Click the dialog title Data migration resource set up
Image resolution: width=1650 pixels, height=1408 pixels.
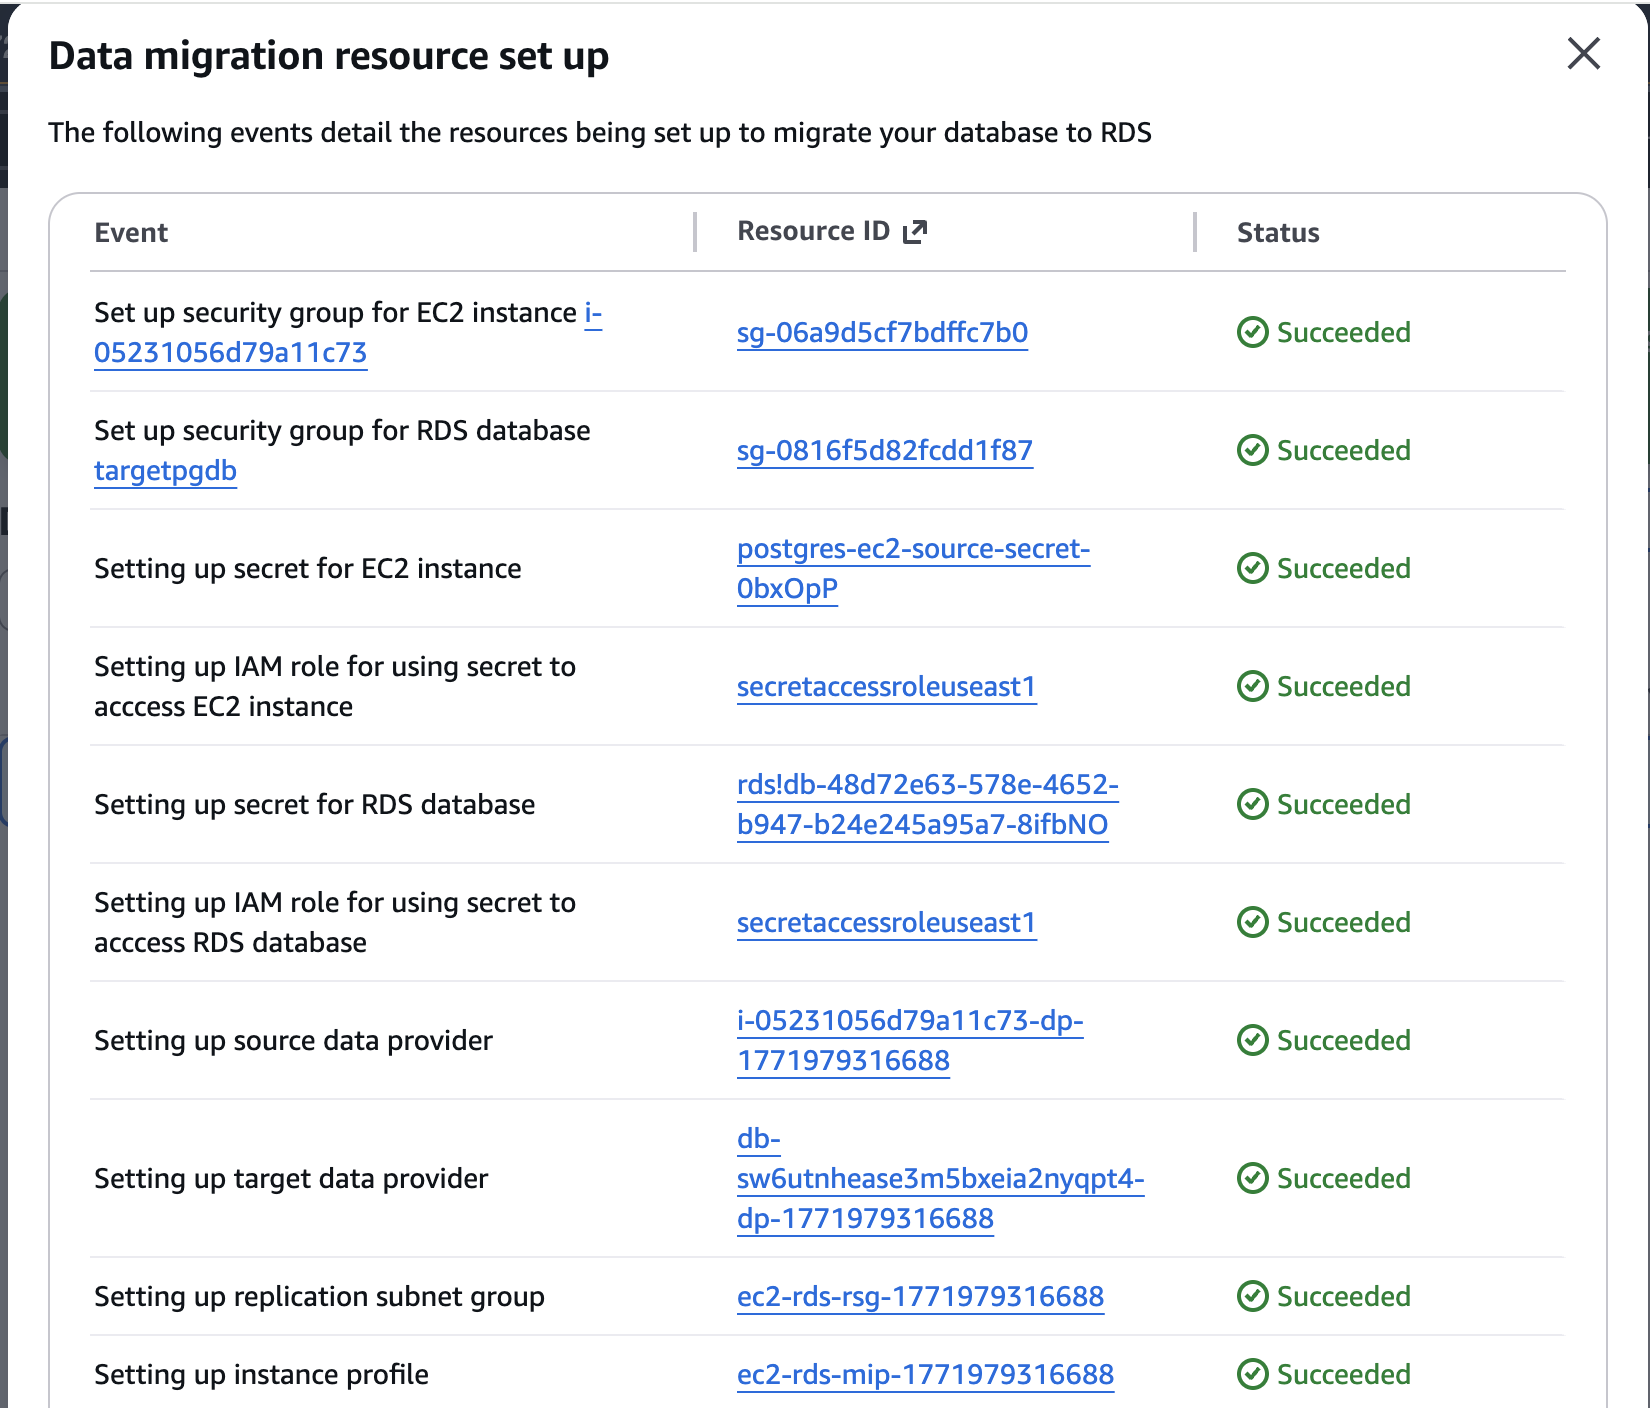coord(329,56)
